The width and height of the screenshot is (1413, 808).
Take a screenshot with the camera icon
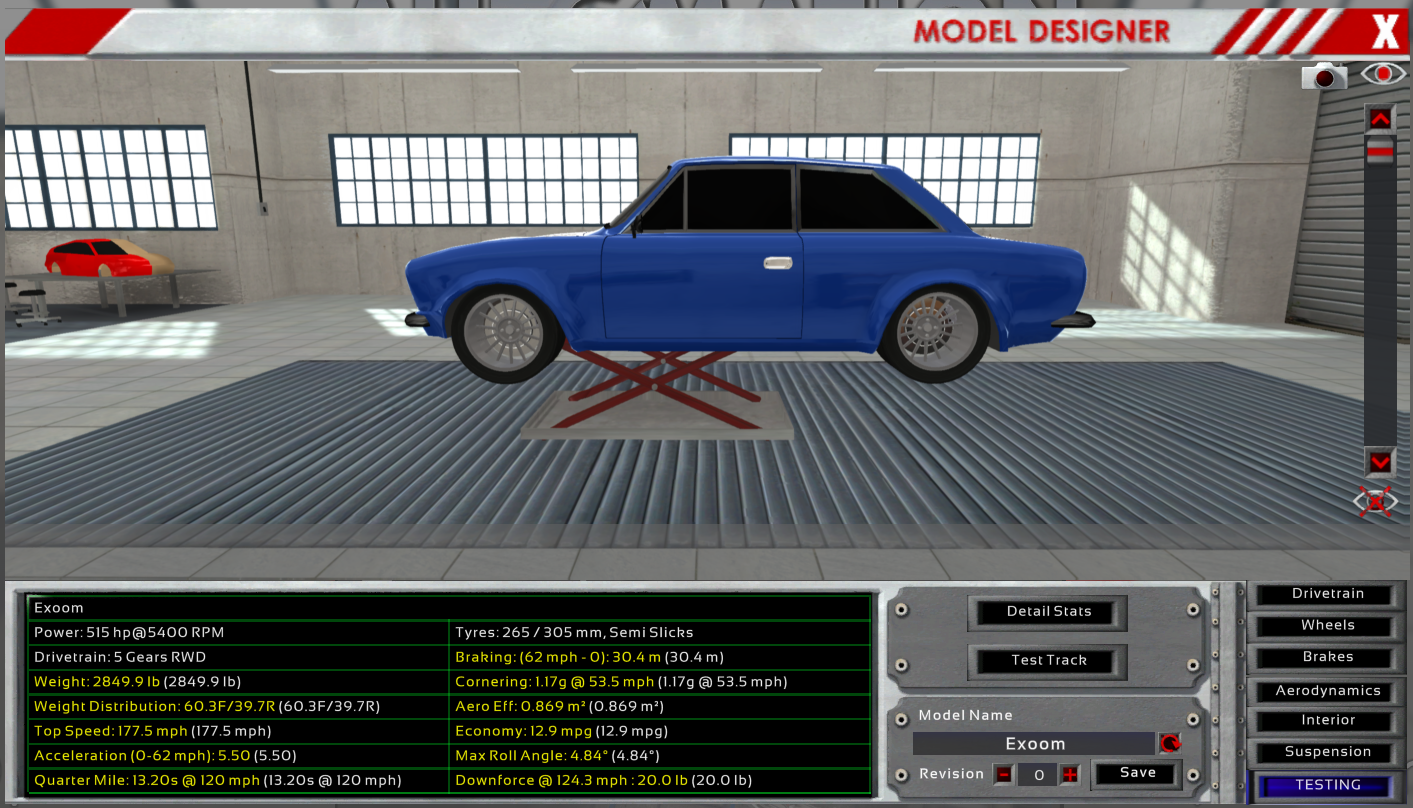(x=1323, y=75)
